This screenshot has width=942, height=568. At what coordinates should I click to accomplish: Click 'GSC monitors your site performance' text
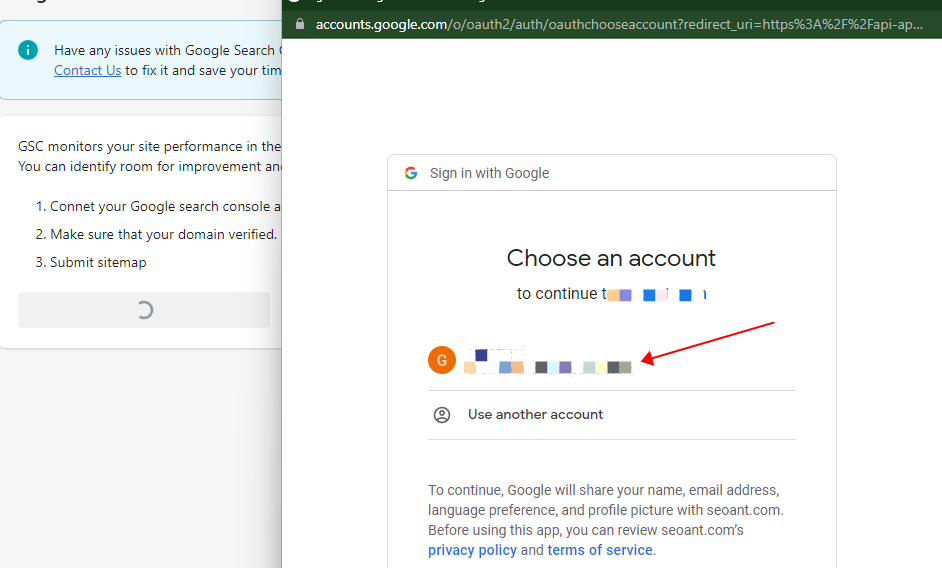pyautogui.click(x=149, y=147)
